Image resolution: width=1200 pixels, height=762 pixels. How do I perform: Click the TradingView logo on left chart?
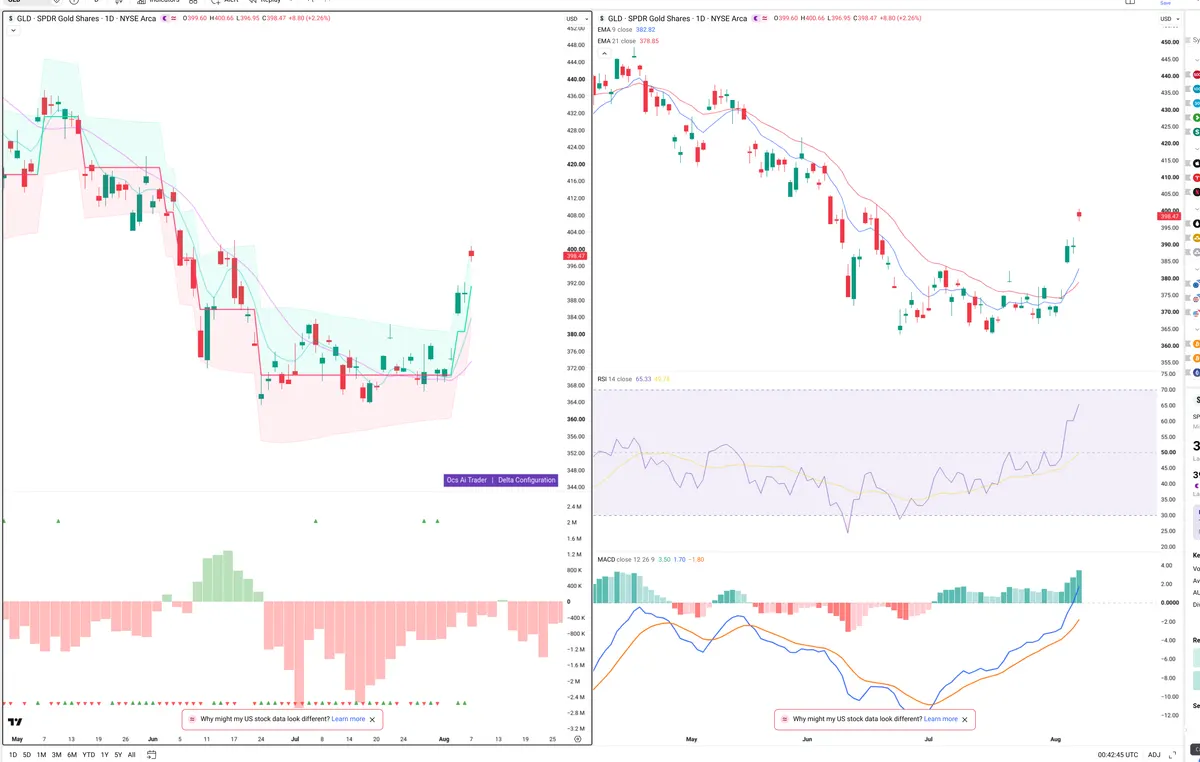coord(15,722)
